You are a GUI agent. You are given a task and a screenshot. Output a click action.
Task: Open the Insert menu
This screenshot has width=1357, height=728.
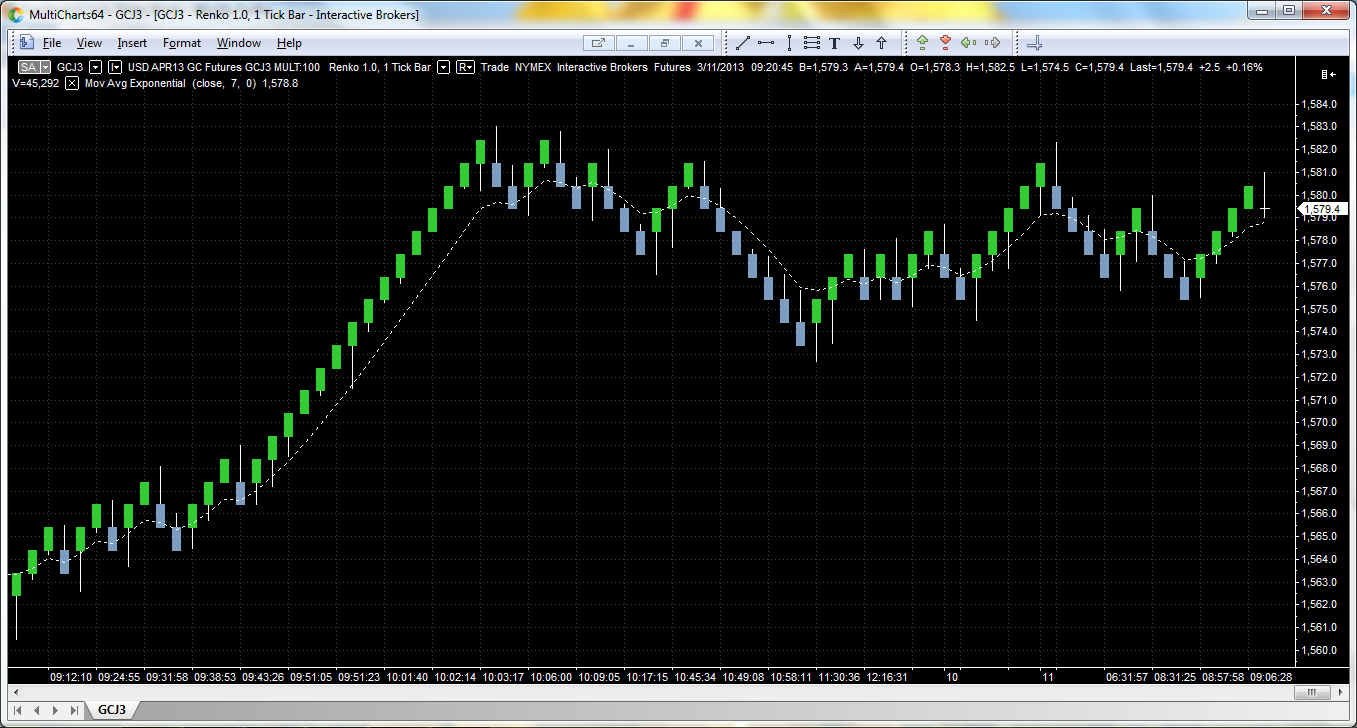pyautogui.click(x=132, y=43)
